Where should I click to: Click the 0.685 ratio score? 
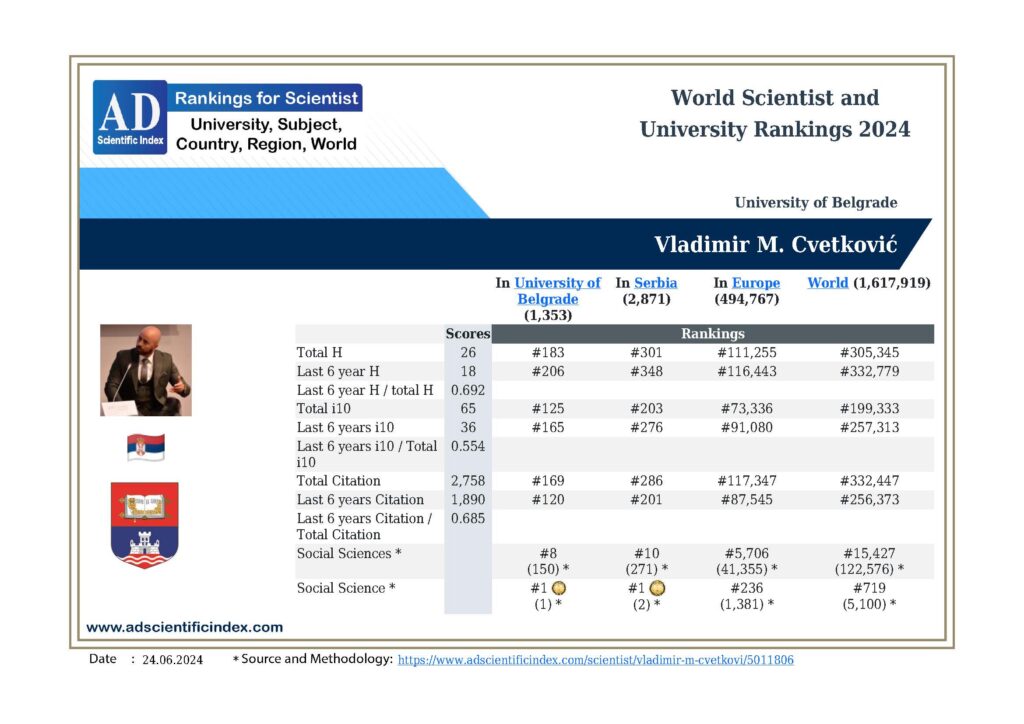468,519
